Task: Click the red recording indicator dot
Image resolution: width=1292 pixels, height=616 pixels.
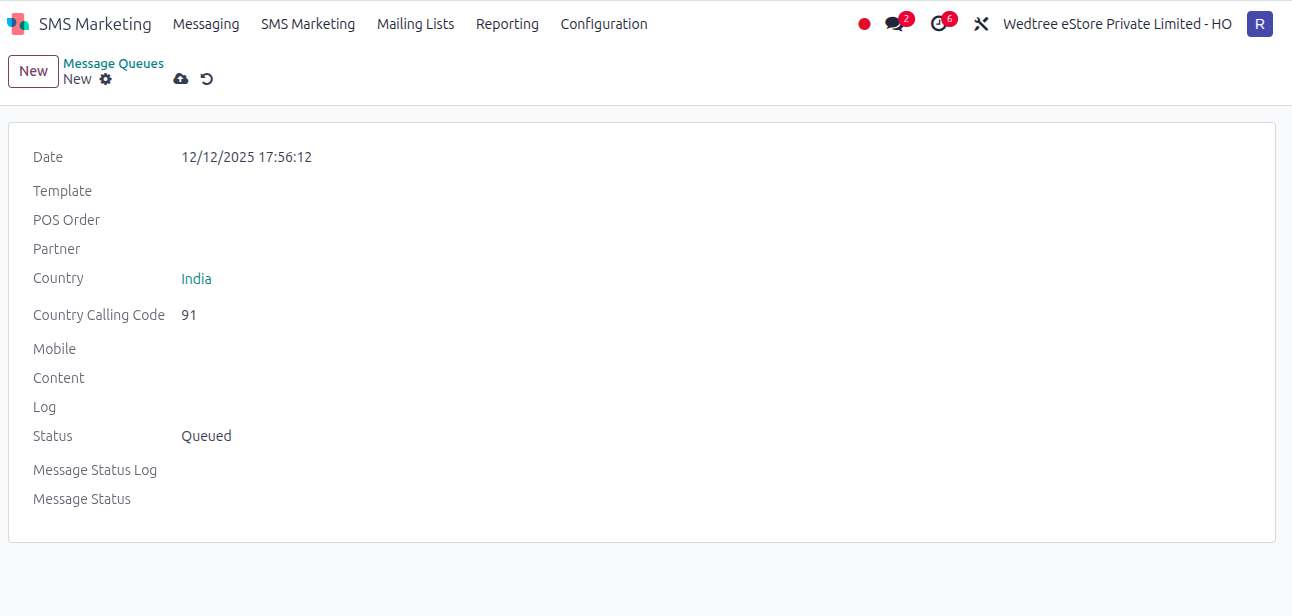Action: [863, 23]
